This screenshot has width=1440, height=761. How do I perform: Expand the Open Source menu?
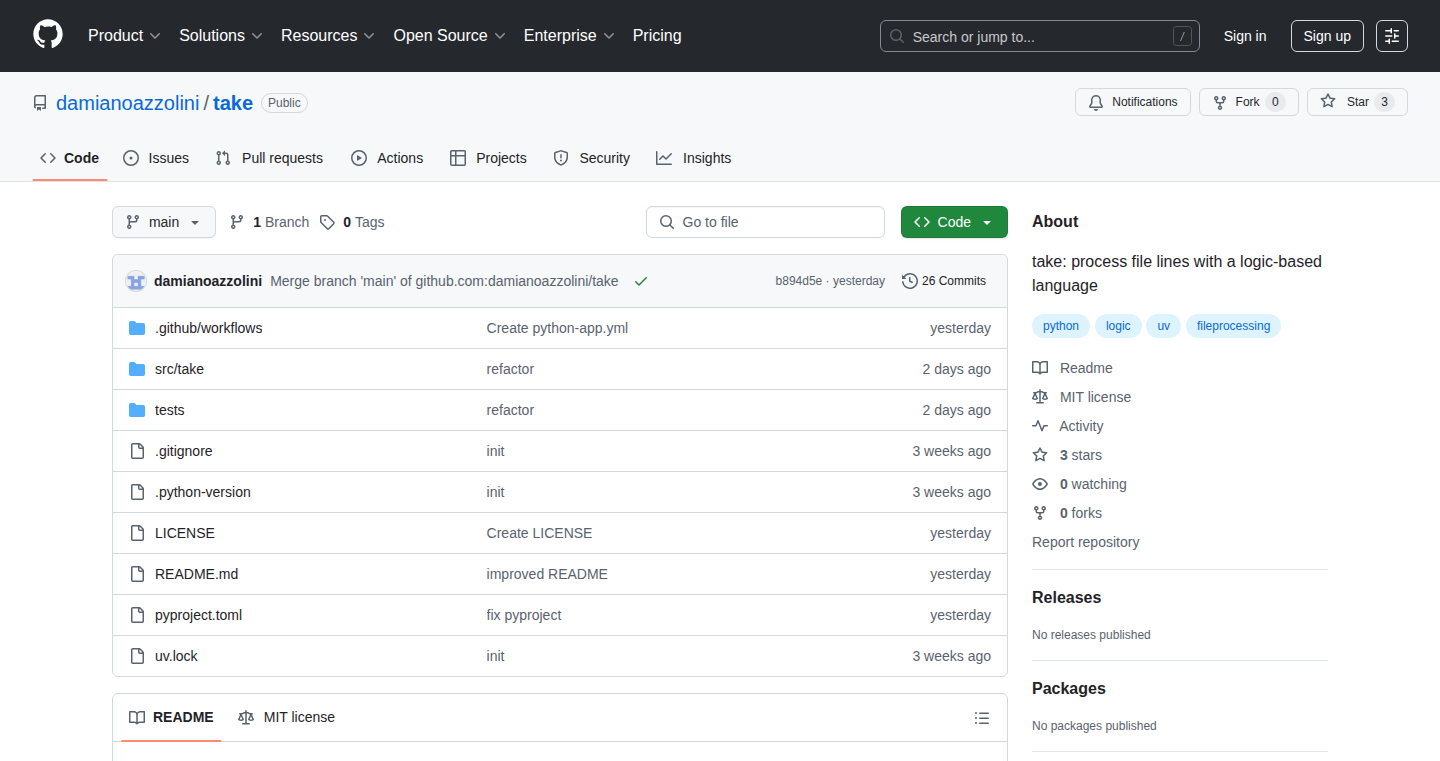coord(449,35)
